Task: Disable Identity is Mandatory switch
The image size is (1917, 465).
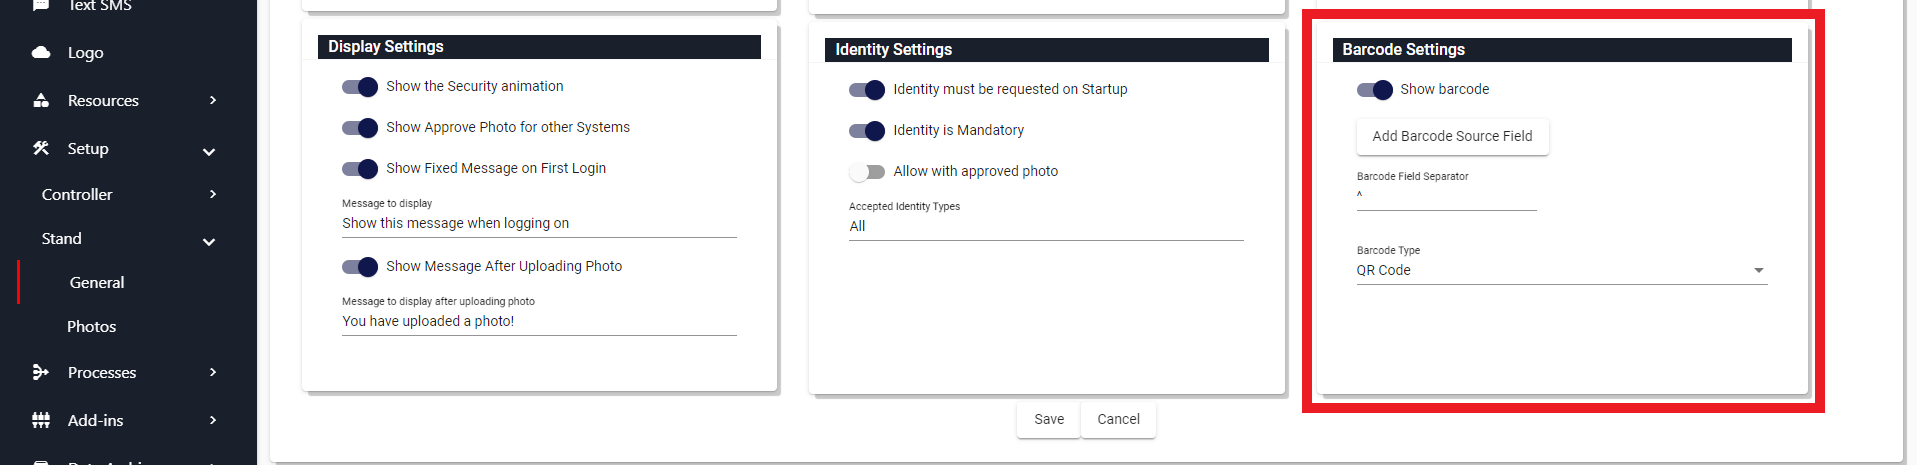Action: [867, 131]
